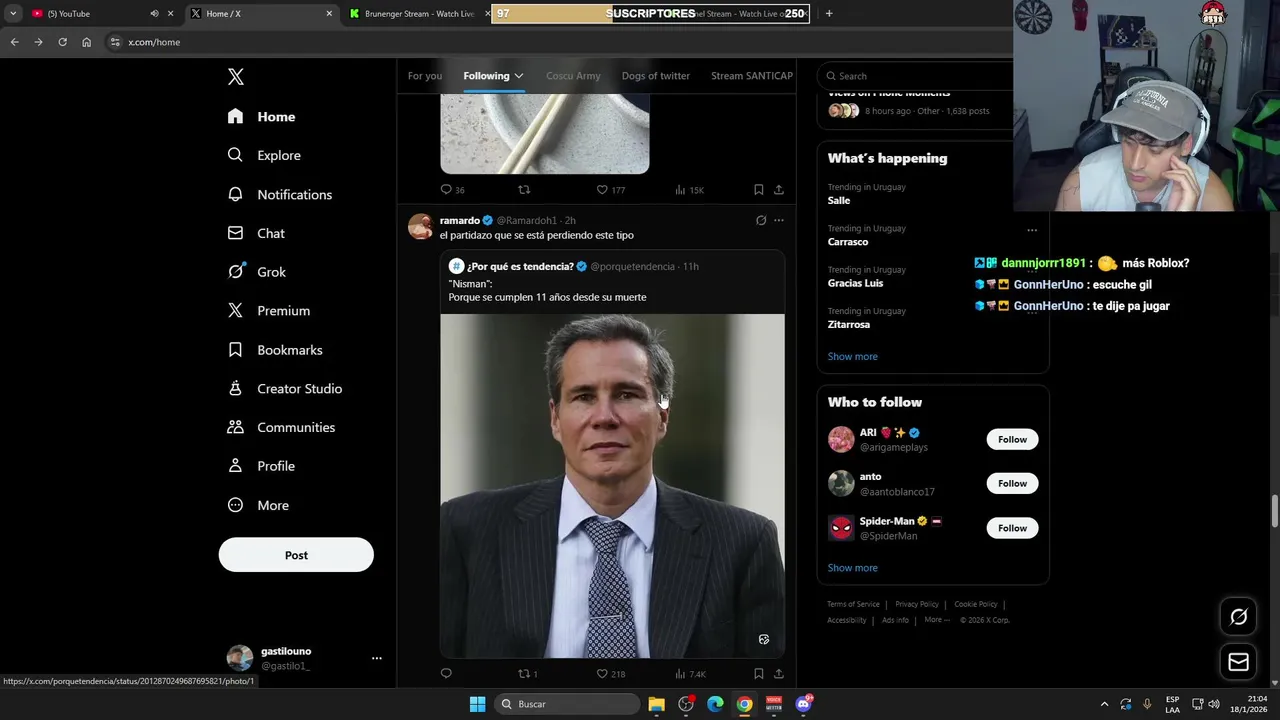This screenshot has width=1280, height=720.
Task: Show hidden icons in system tray
Action: pyautogui.click(x=1104, y=704)
